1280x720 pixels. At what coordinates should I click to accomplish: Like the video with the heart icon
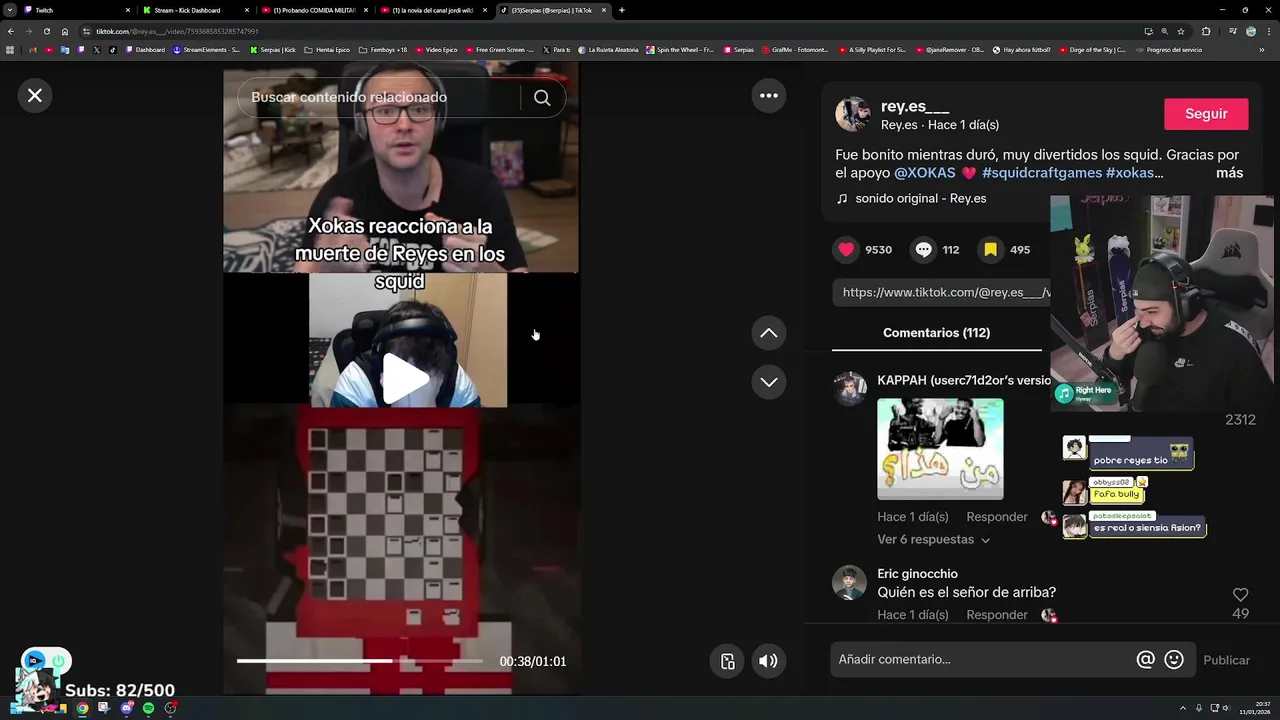(847, 249)
